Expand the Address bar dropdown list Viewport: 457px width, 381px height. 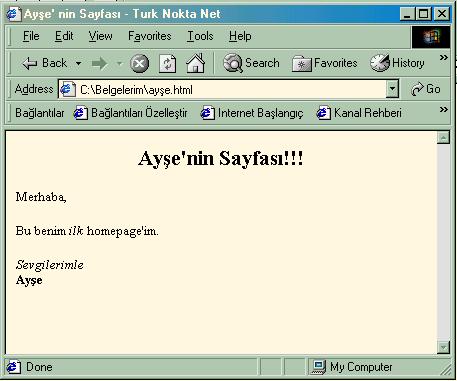coord(392,89)
